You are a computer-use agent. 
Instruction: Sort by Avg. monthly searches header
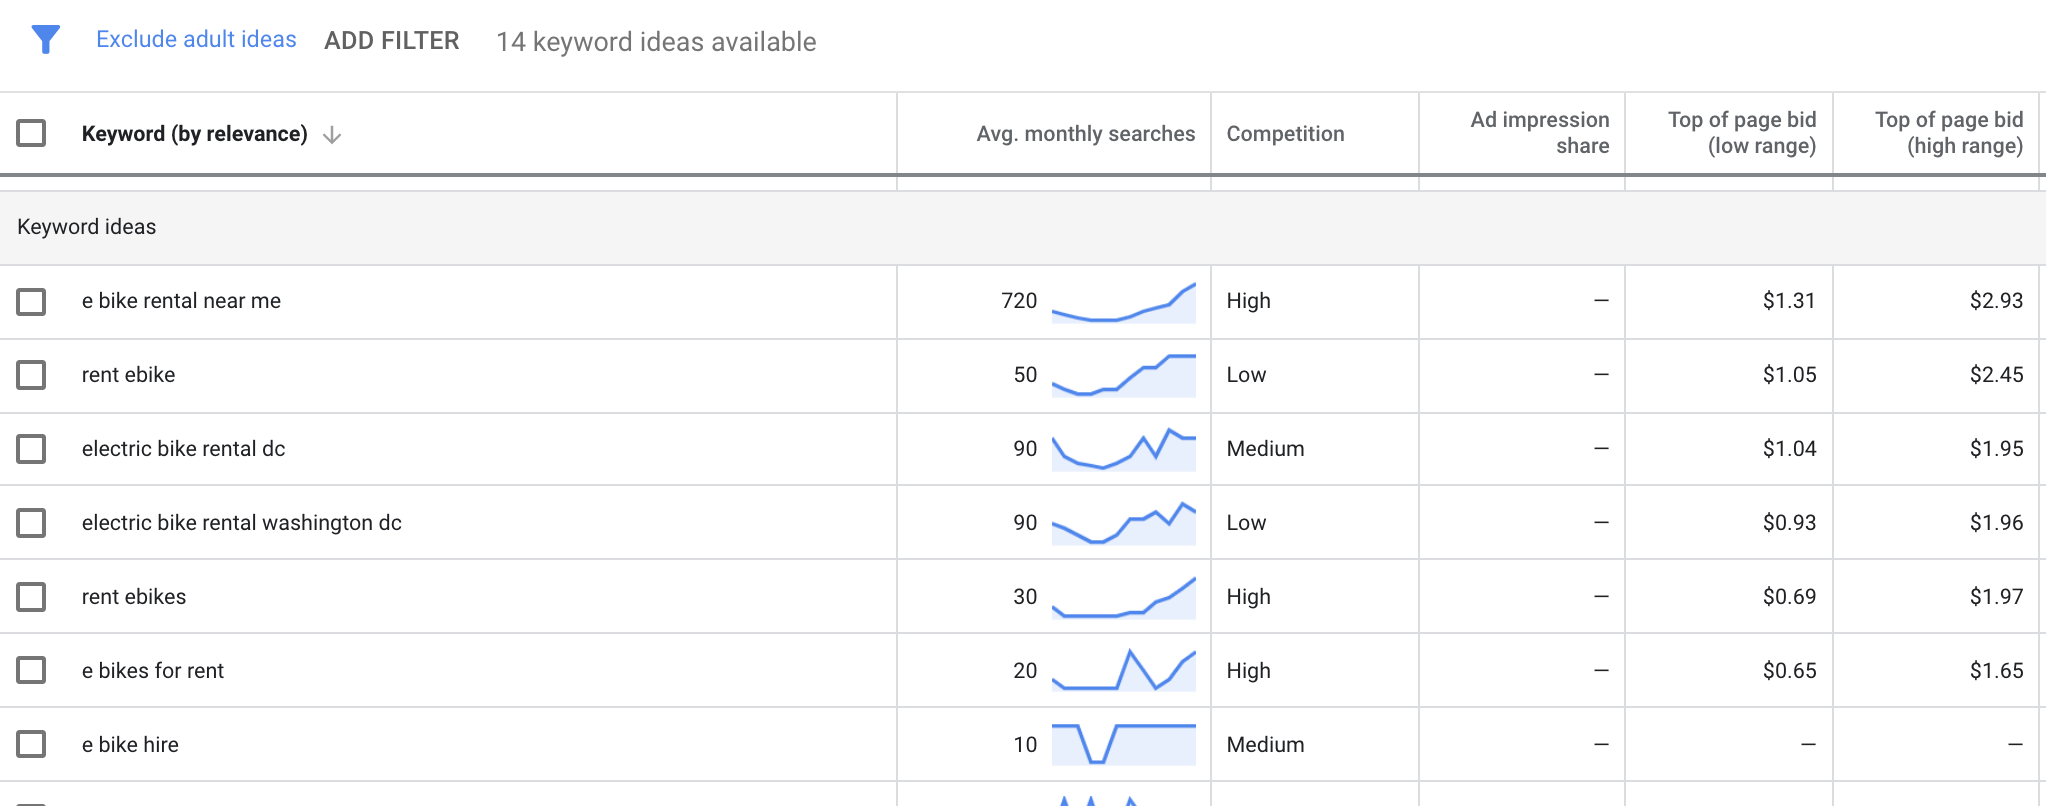pyautogui.click(x=1085, y=134)
